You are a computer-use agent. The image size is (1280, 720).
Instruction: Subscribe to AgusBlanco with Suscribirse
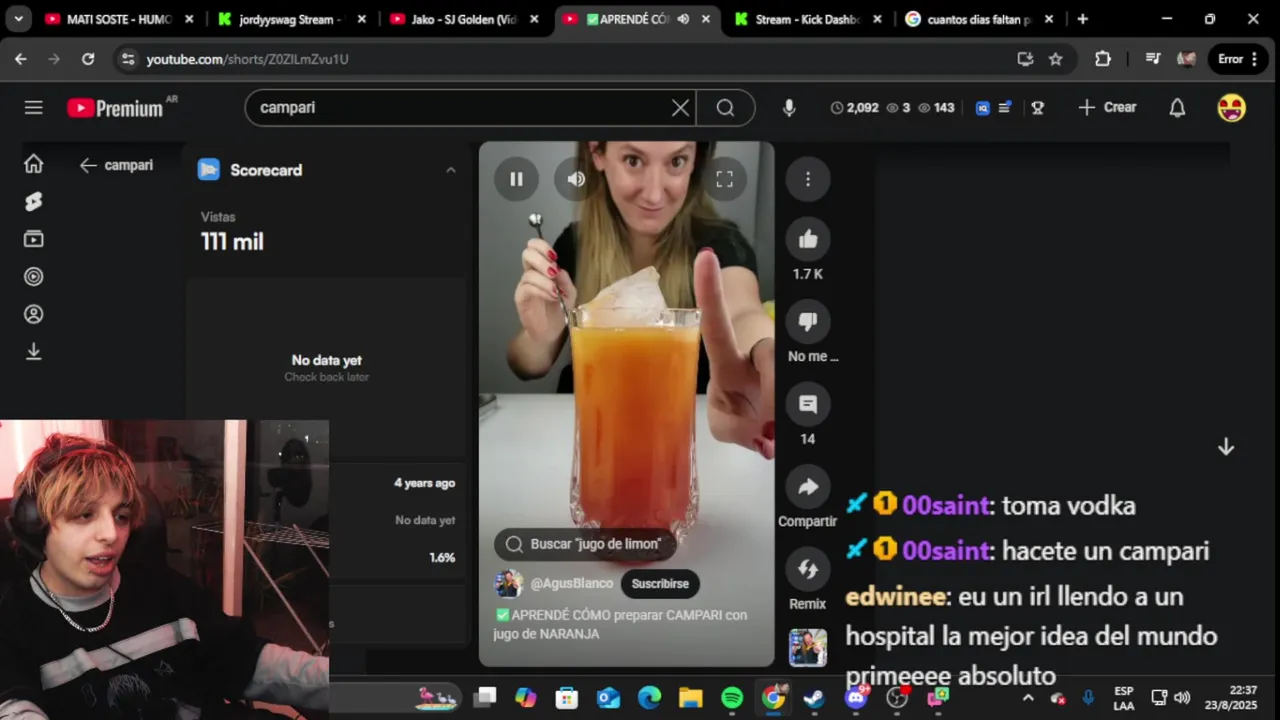(660, 584)
